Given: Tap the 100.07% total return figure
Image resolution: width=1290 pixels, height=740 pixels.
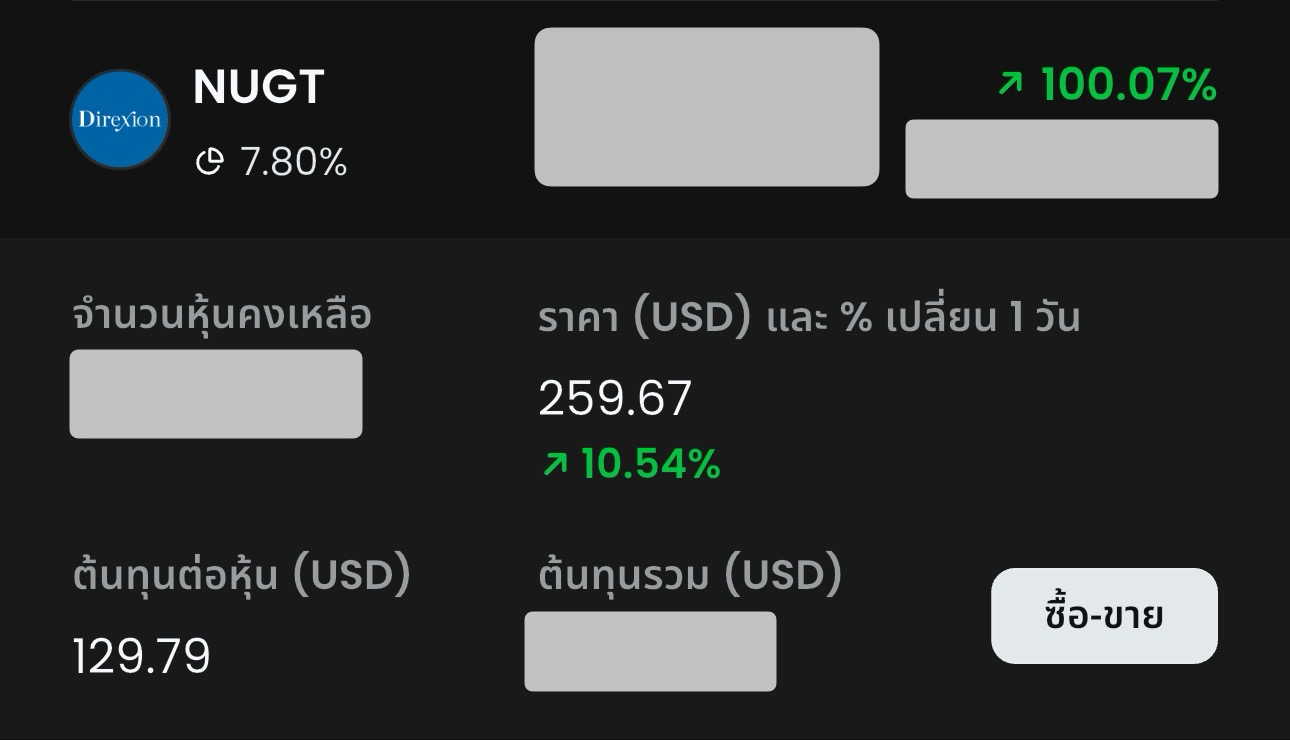Looking at the screenshot, I should click(x=1128, y=85).
